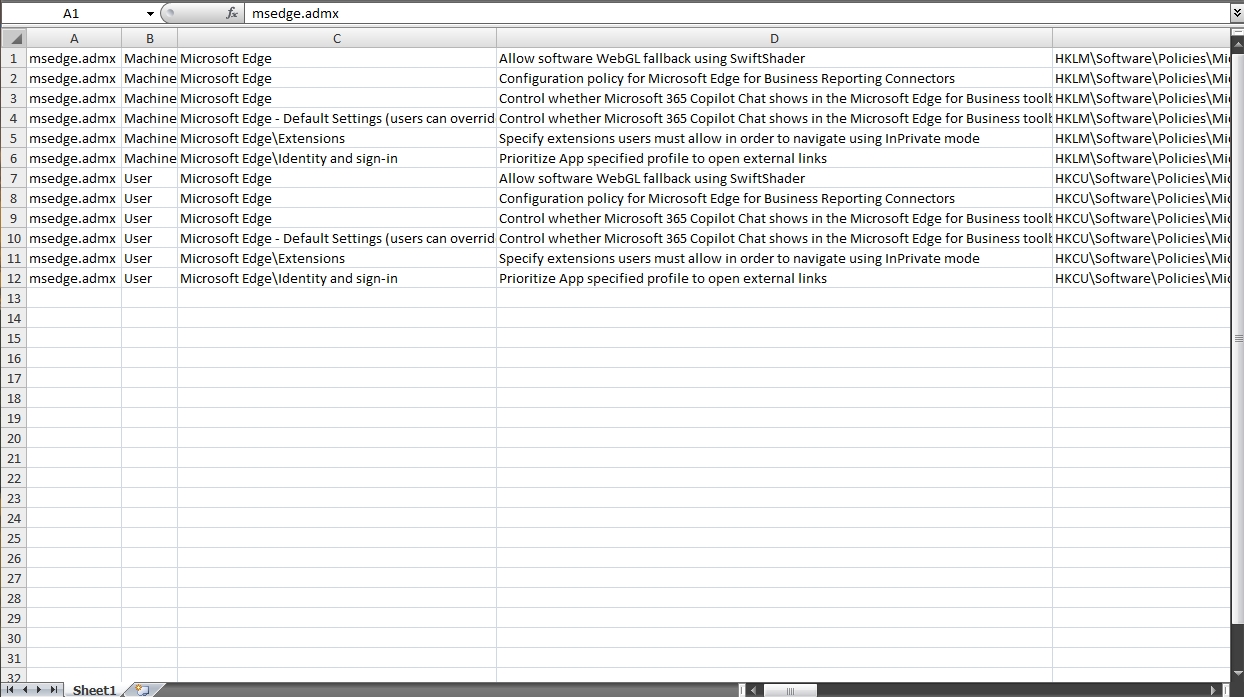Select Specify extensions InPrivate cell row 5
This screenshot has width=1244, height=697.
774,138
